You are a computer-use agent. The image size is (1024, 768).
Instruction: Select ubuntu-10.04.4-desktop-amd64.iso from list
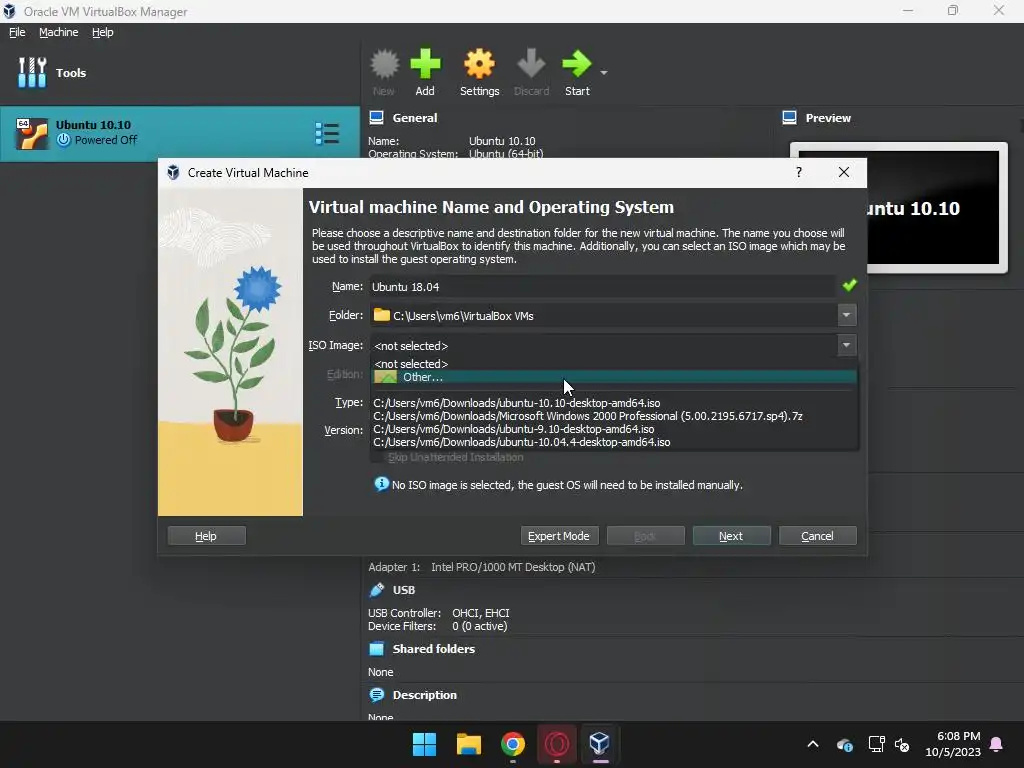coord(614,442)
